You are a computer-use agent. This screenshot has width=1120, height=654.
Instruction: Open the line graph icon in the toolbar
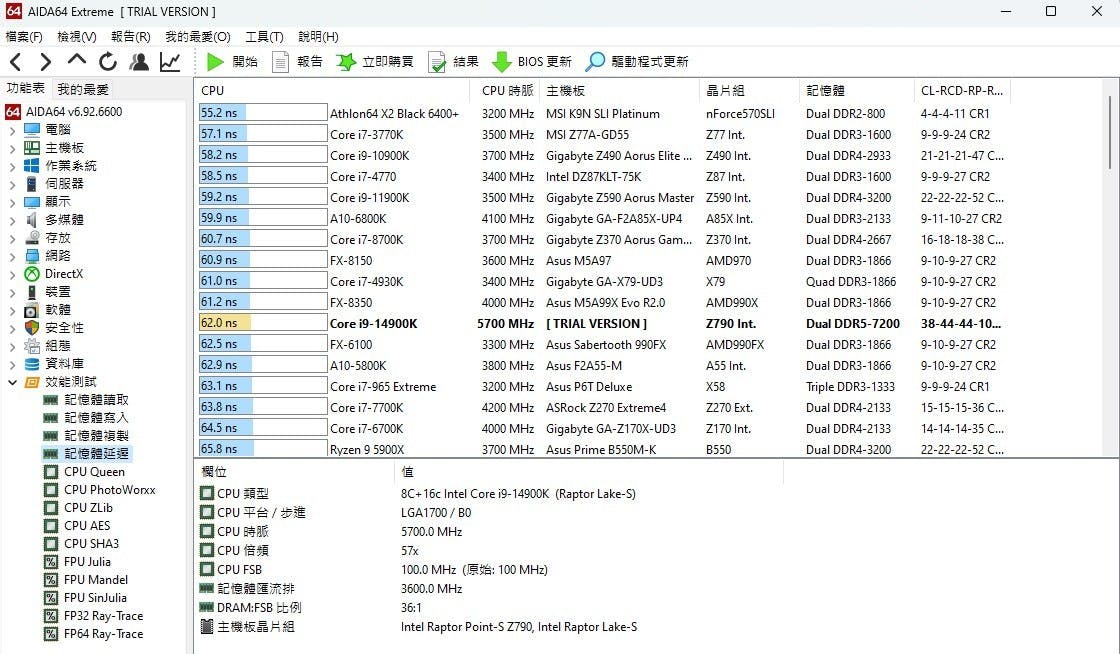click(x=170, y=62)
